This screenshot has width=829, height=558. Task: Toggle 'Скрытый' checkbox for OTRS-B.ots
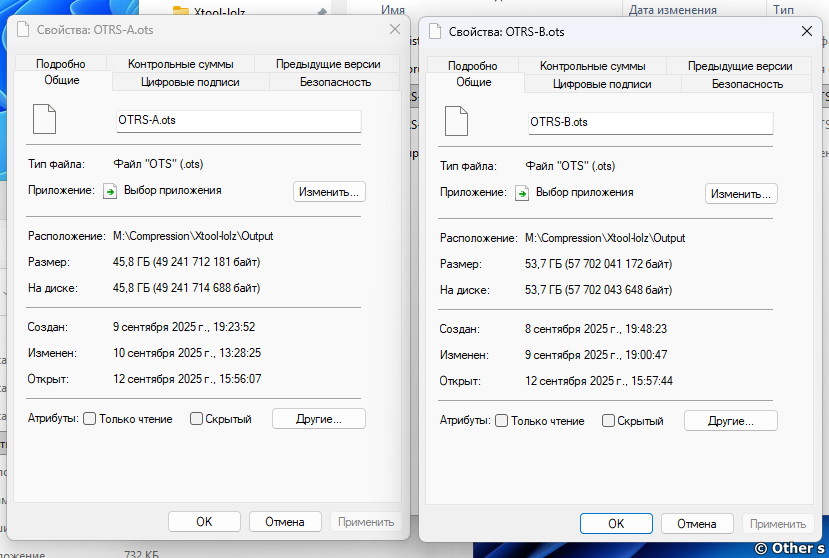coord(608,421)
